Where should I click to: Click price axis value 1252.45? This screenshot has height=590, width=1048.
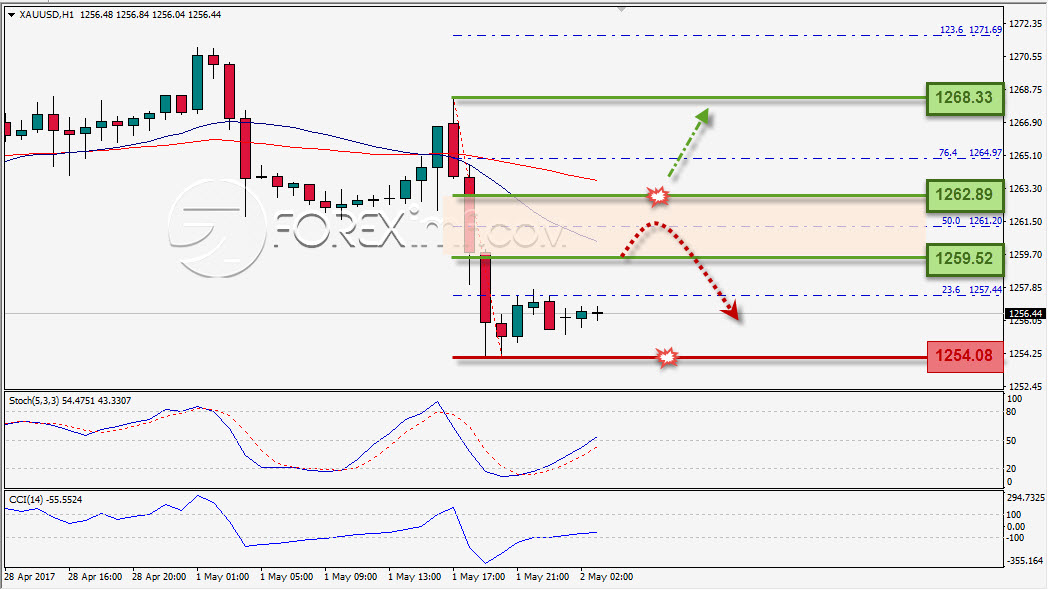tap(1025, 387)
